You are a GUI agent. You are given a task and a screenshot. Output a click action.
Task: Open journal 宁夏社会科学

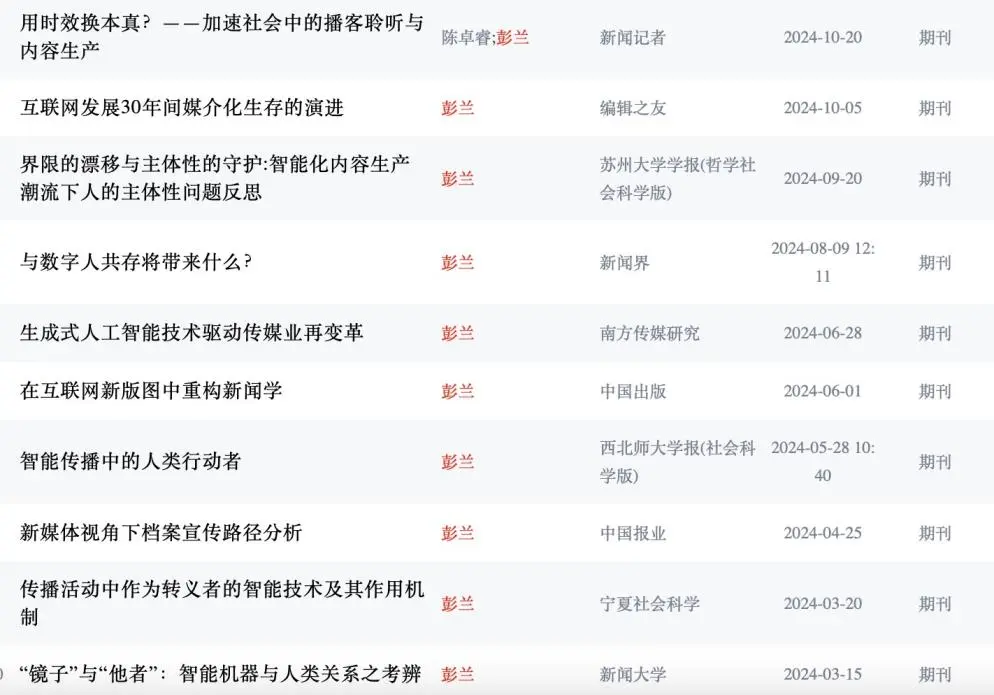pyautogui.click(x=650, y=604)
